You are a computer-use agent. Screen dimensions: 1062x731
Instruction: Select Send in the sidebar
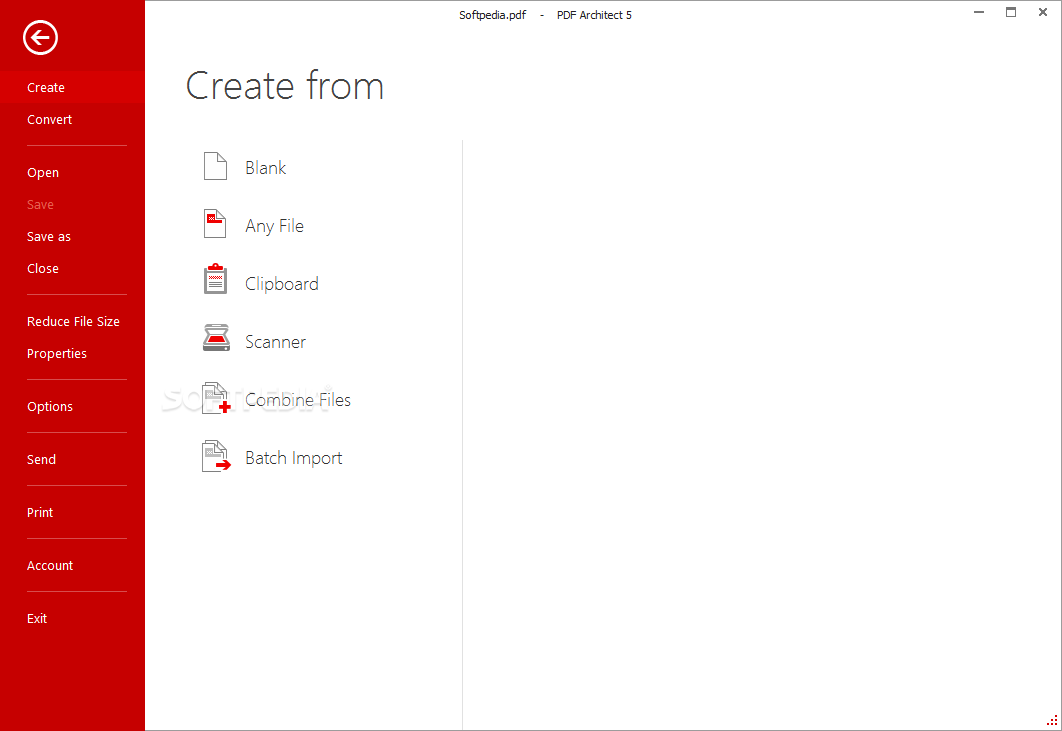click(x=41, y=459)
